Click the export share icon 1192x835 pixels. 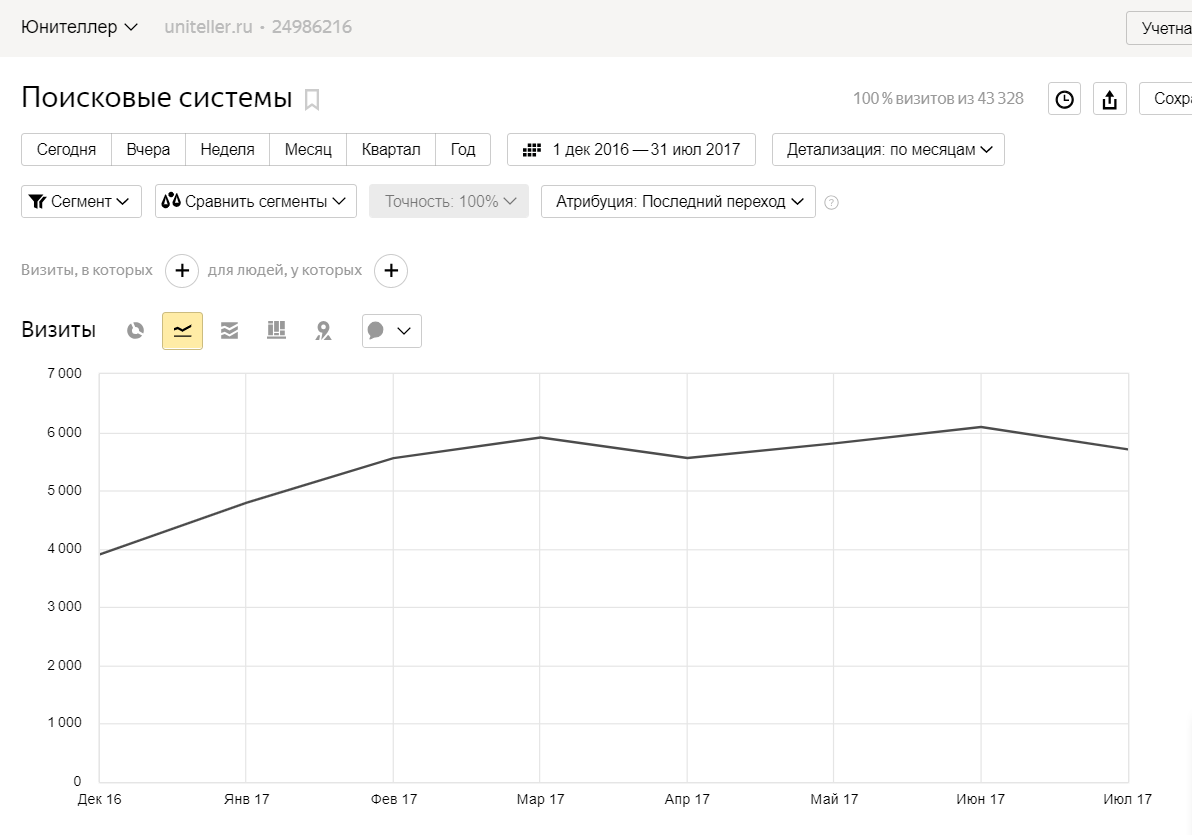click(x=1109, y=99)
